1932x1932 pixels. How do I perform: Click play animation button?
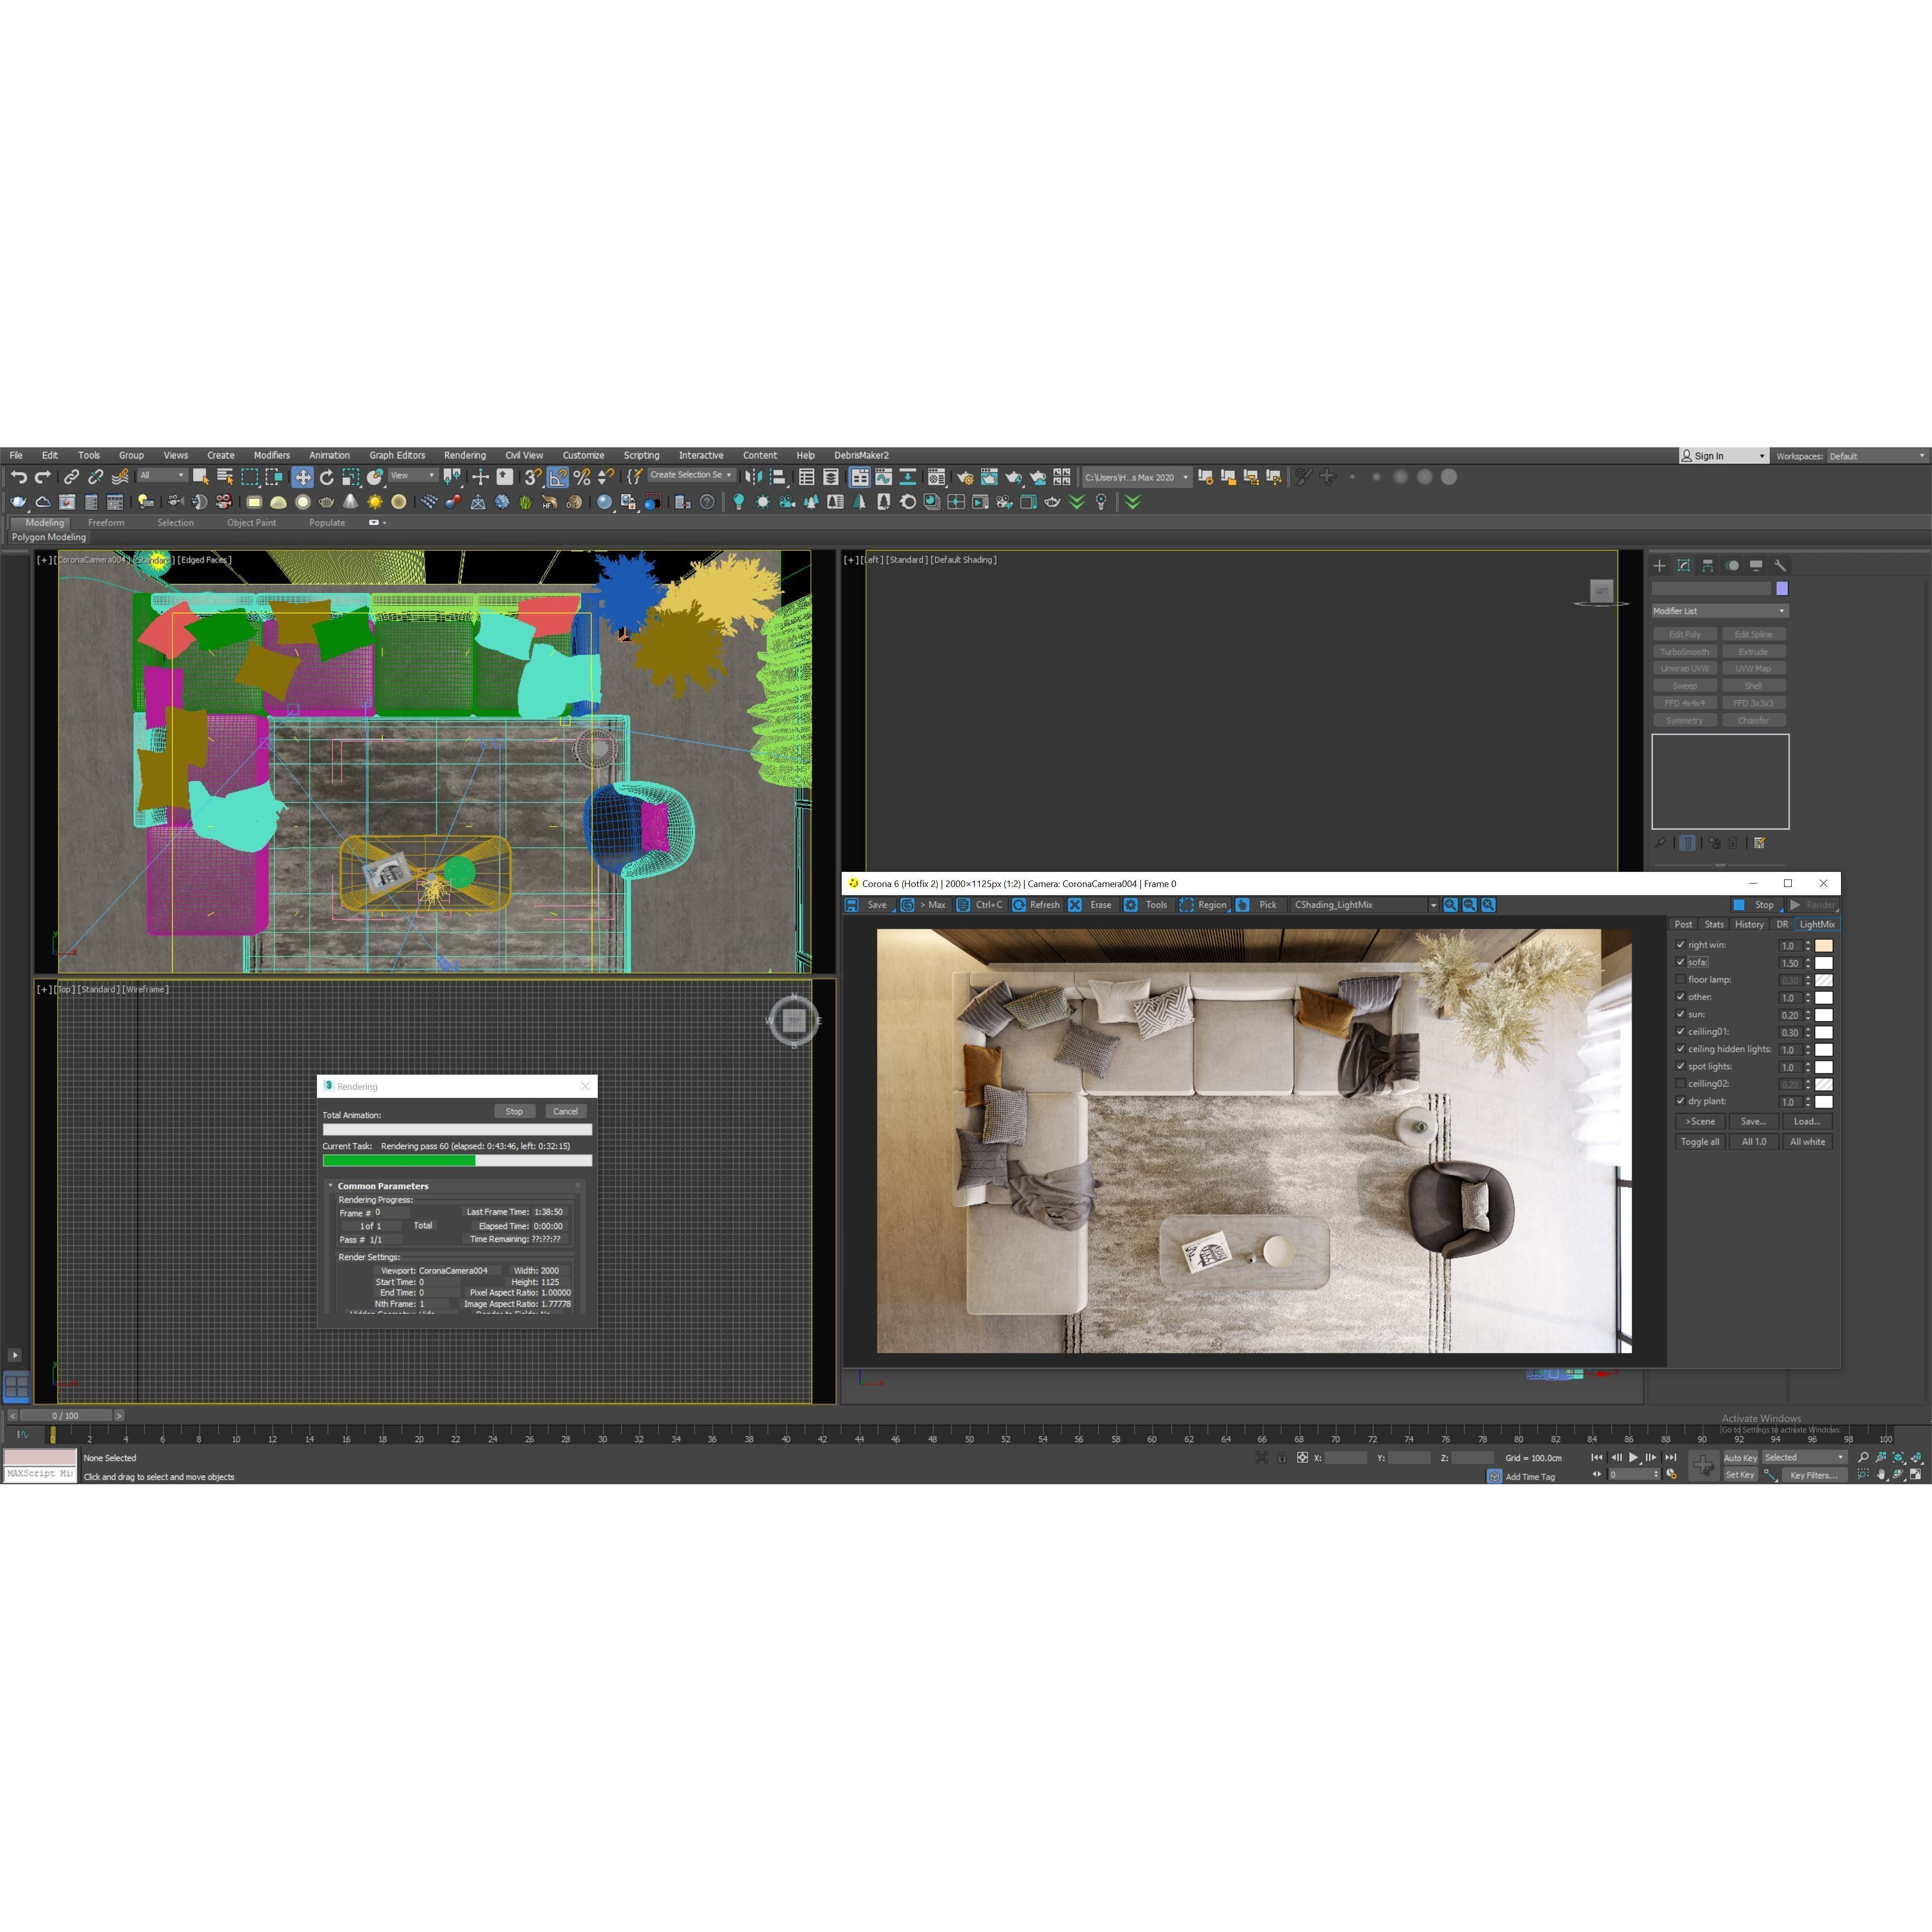tap(1633, 1457)
